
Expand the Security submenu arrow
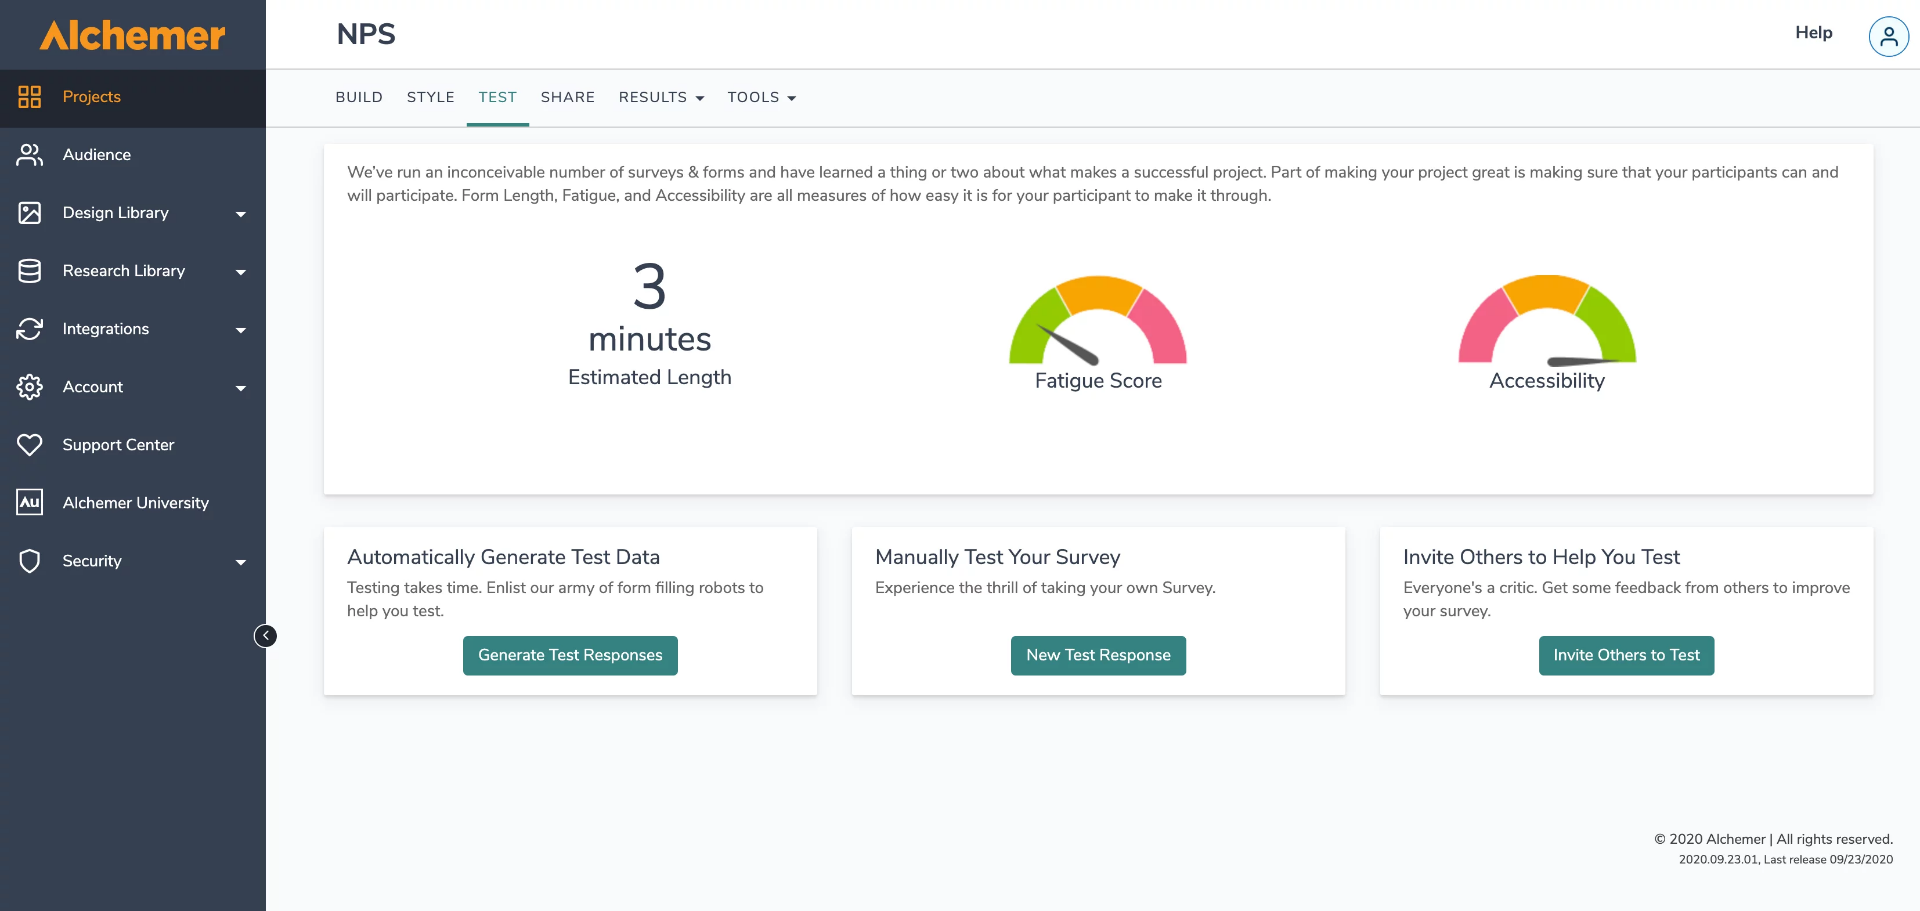click(241, 562)
